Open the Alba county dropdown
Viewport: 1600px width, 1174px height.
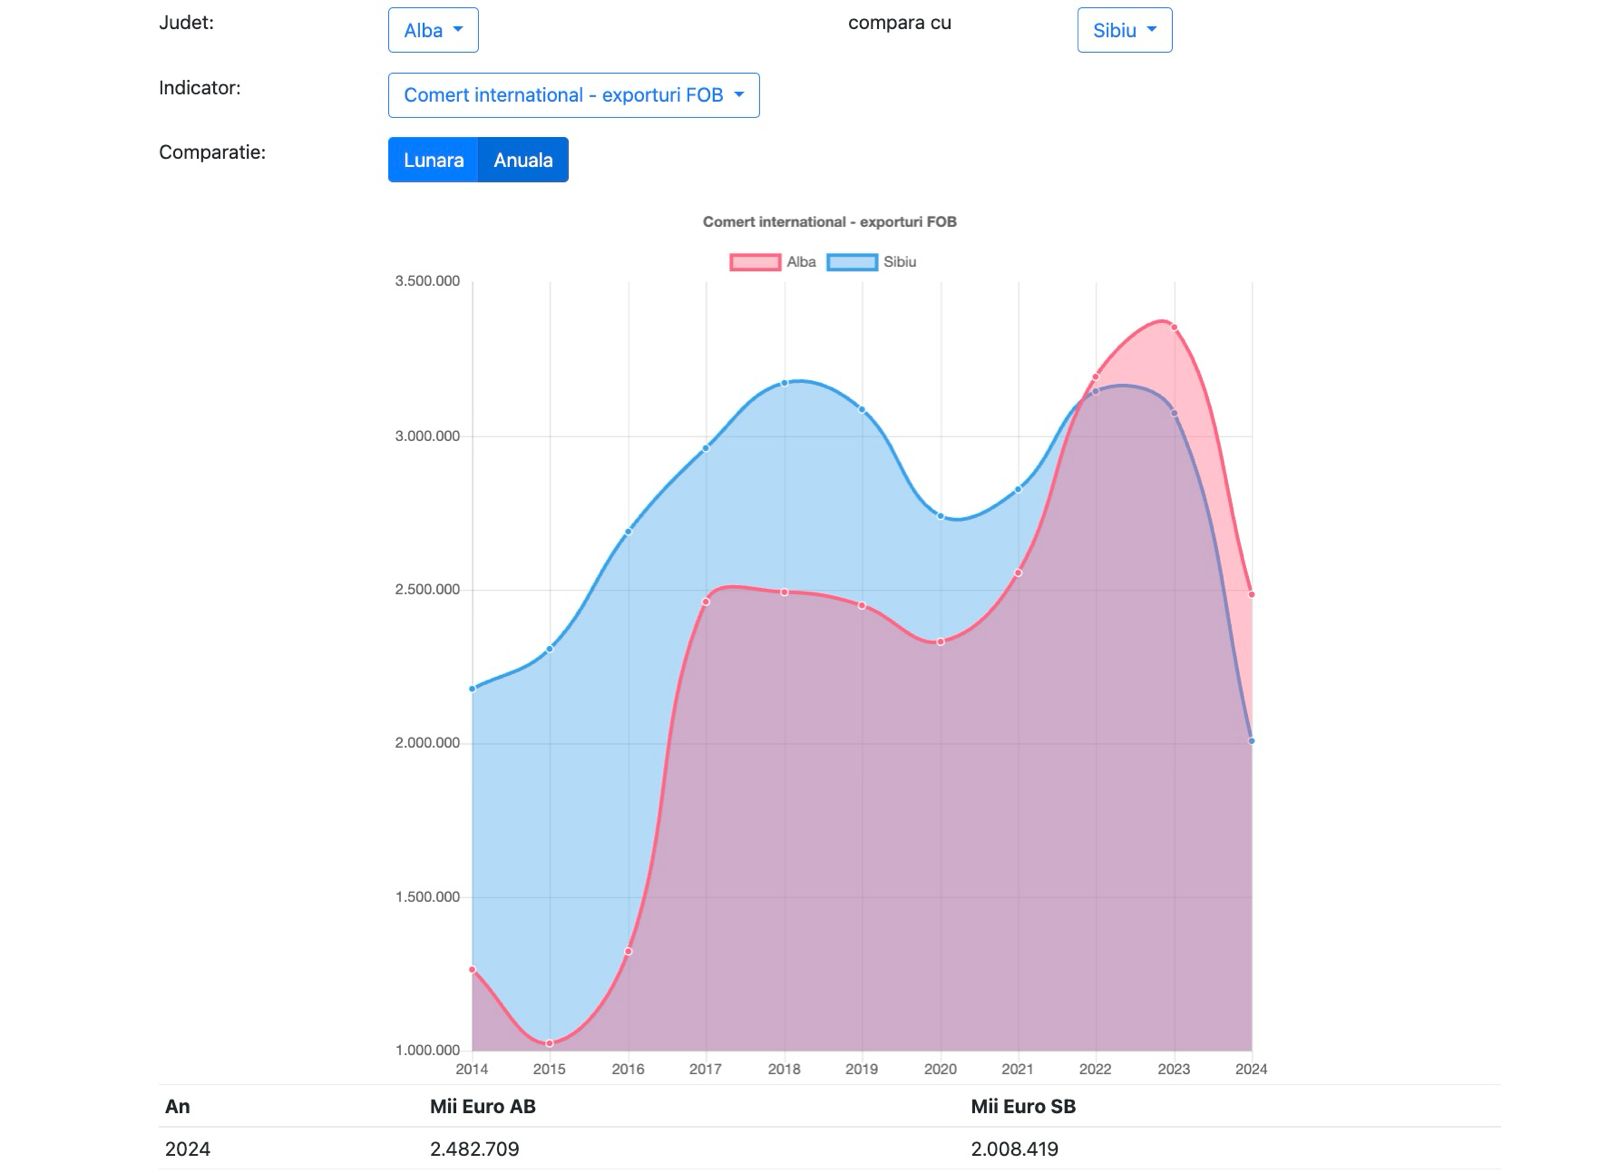pos(432,30)
